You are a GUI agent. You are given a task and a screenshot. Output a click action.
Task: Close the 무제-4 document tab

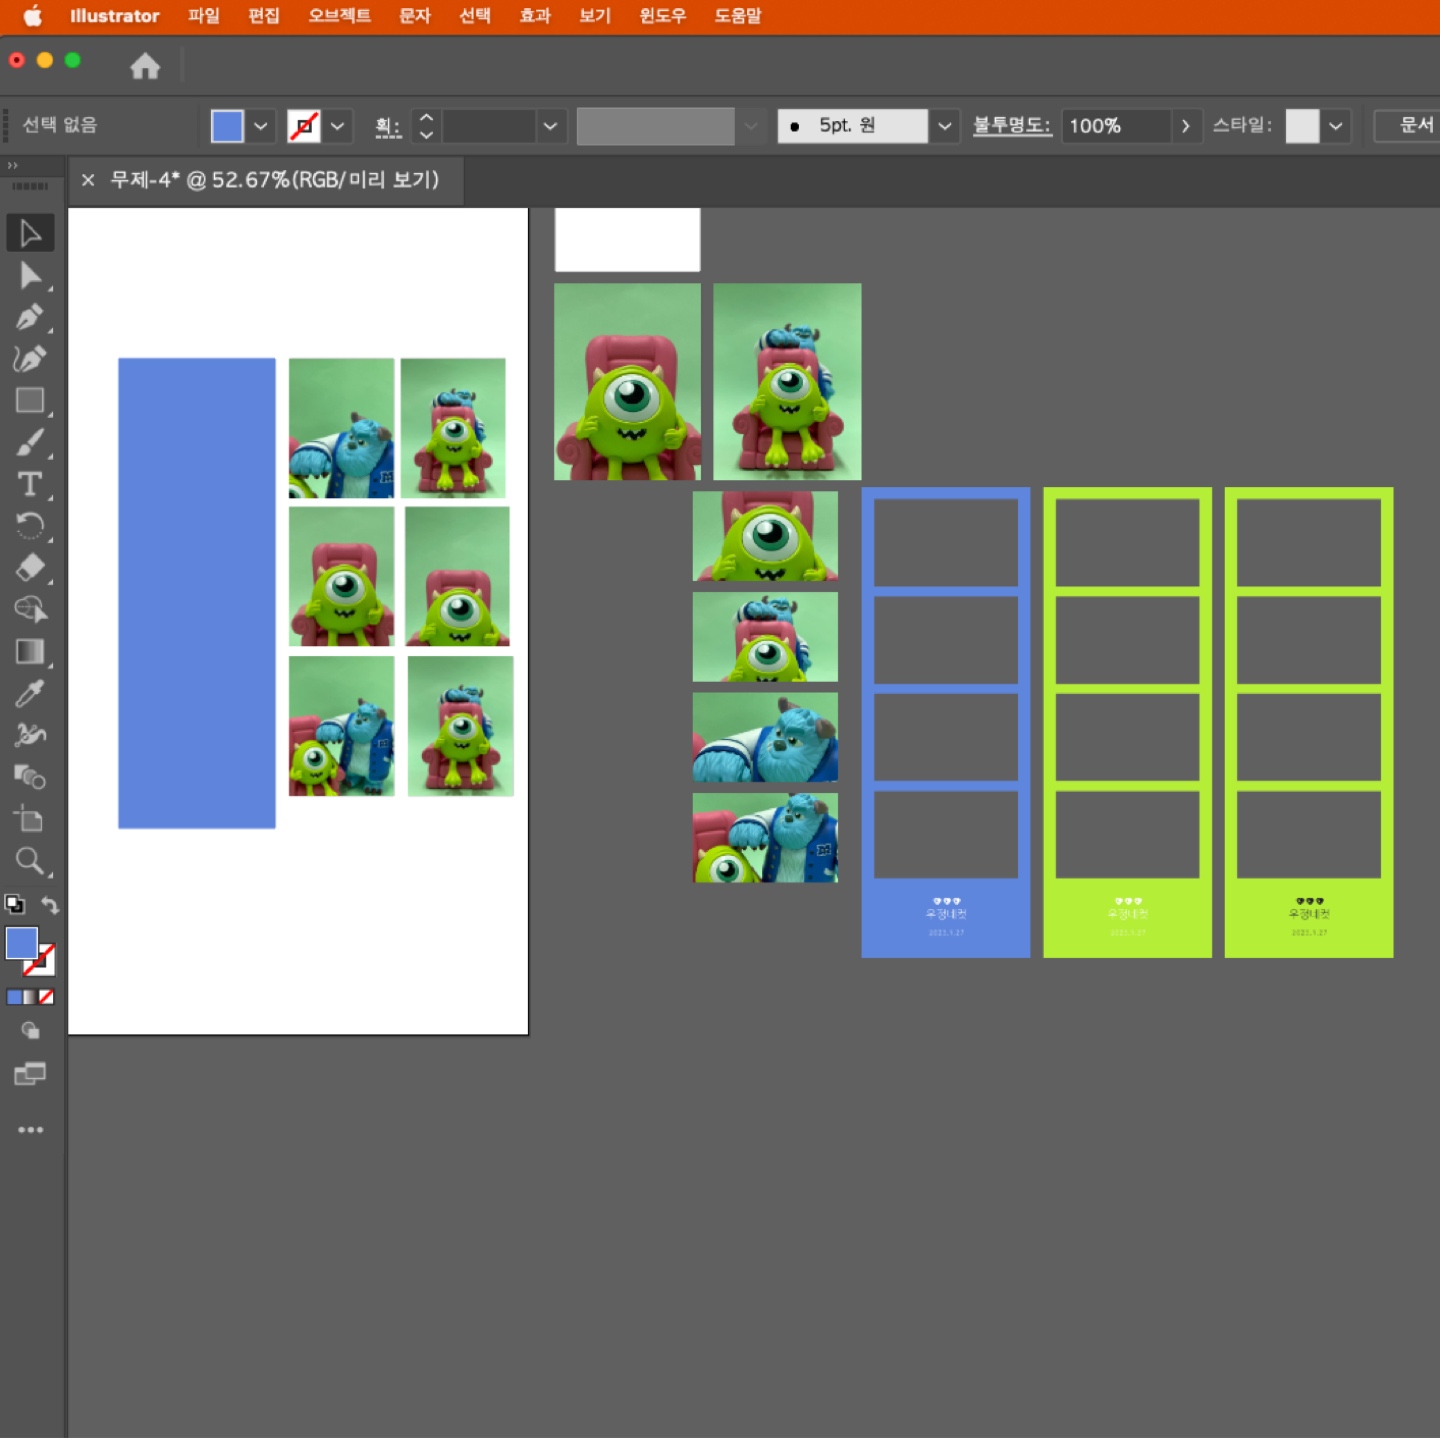pyautogui.click(x=88, y=180)
